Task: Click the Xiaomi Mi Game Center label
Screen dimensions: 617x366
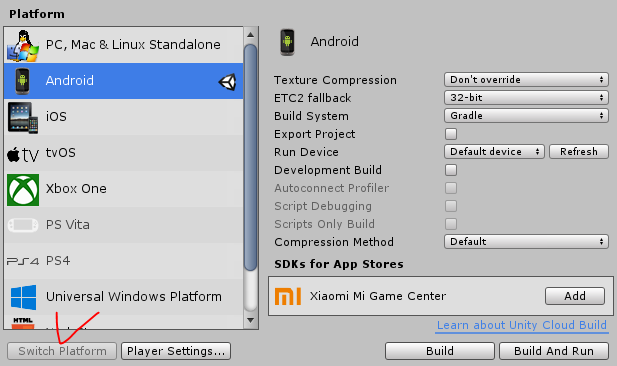Action: tap(378, 296)
